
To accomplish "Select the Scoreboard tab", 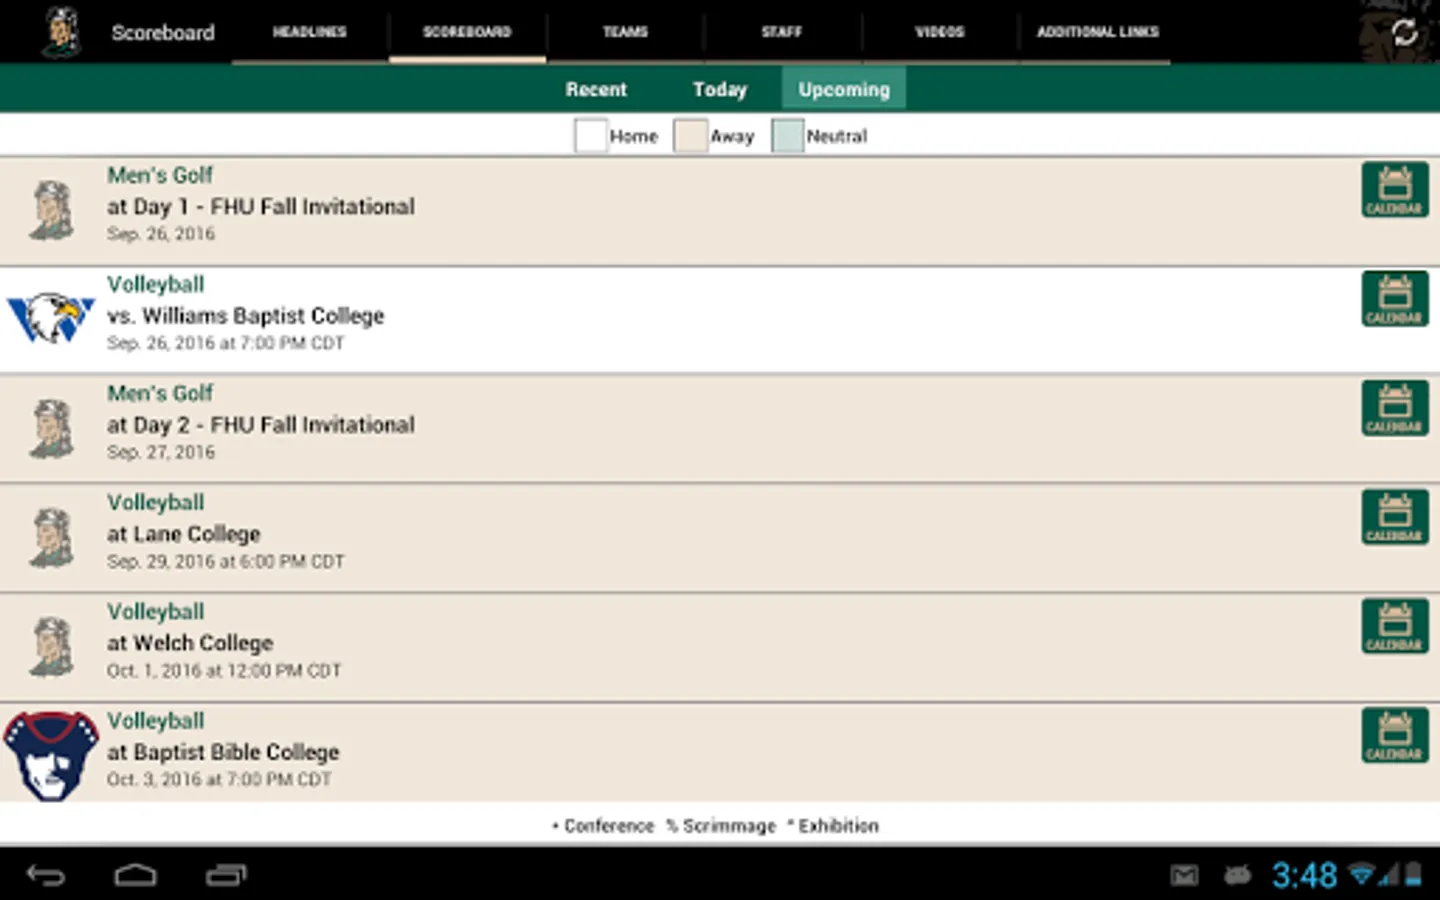I will coord(467,32).
